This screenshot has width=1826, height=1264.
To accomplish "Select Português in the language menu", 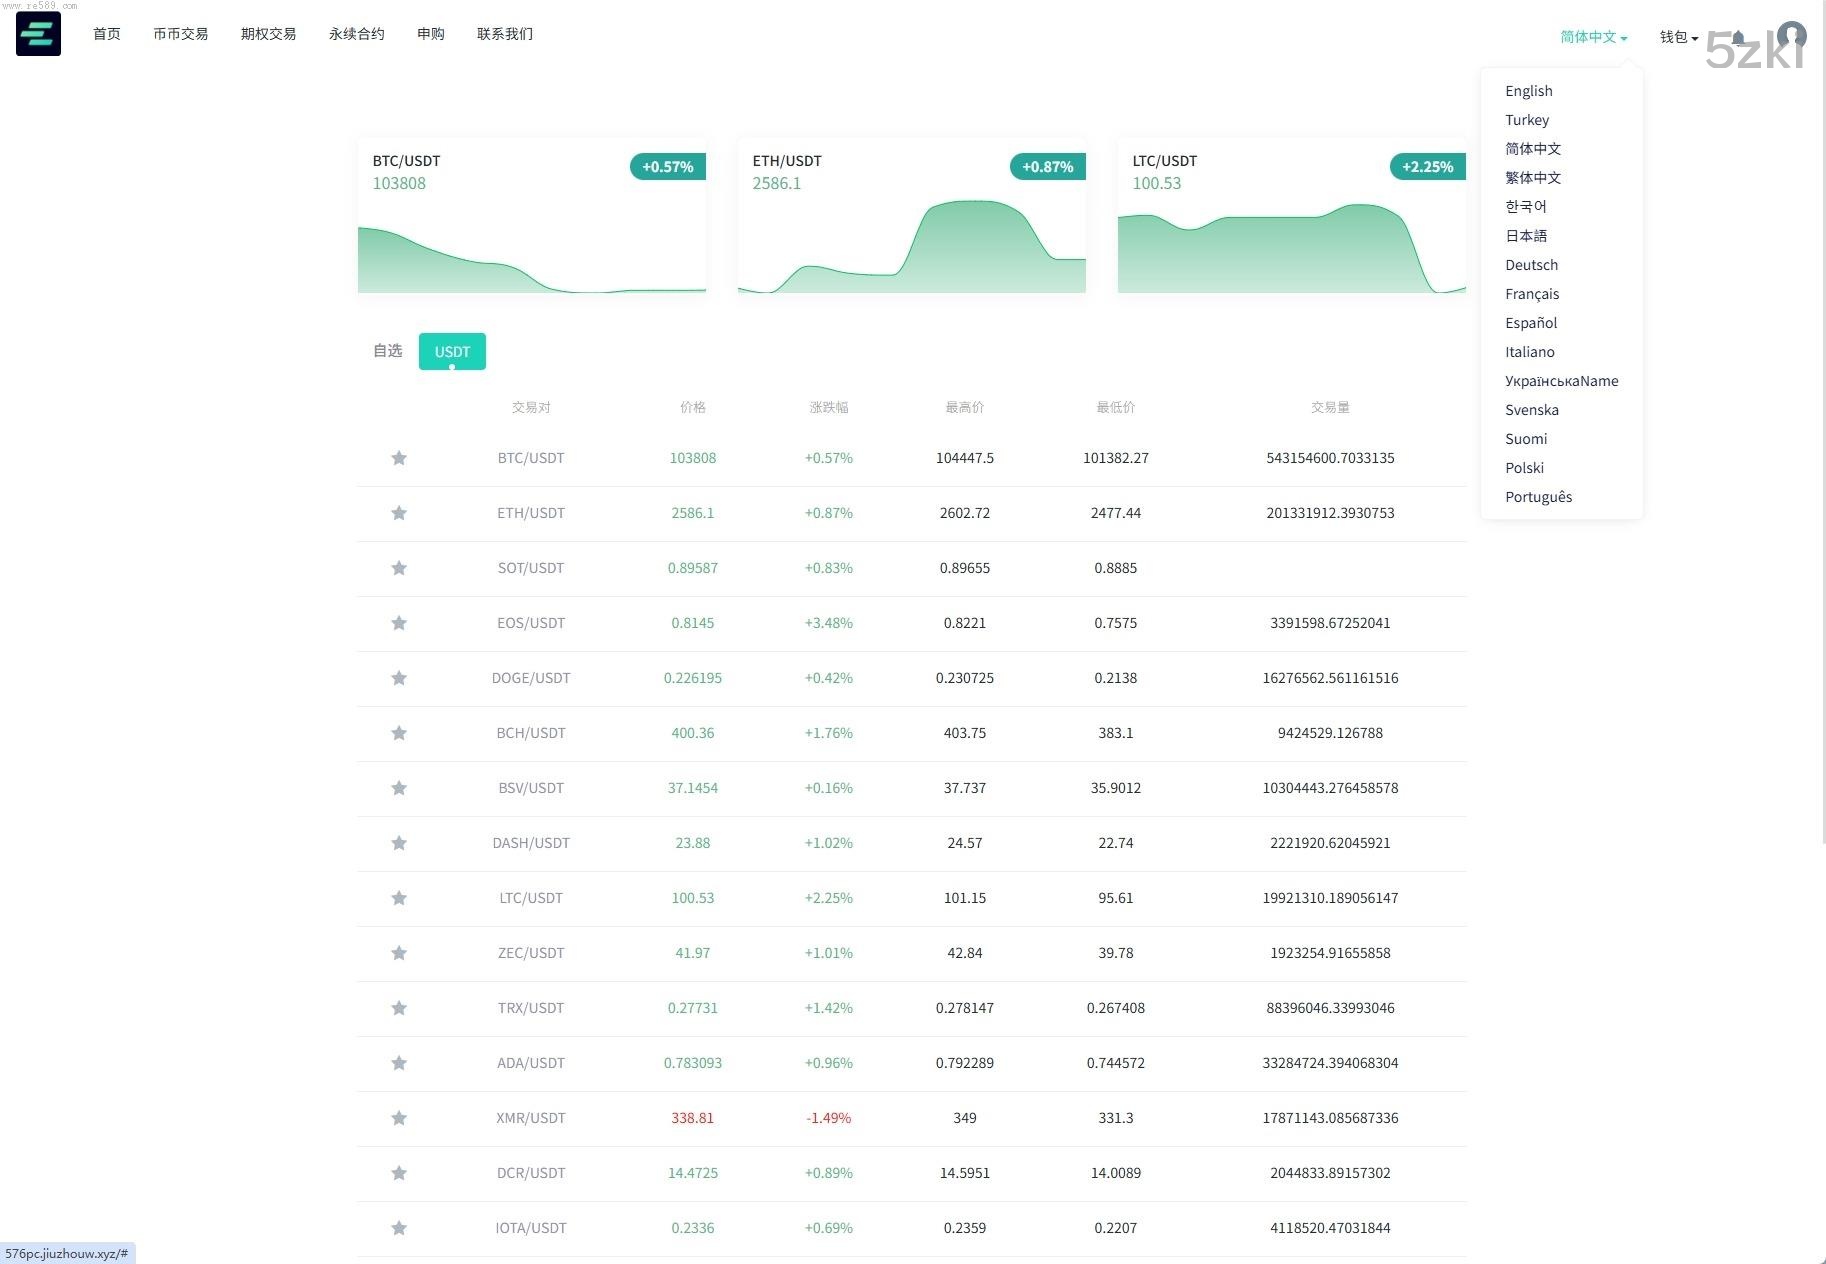I will (1538, 497).
